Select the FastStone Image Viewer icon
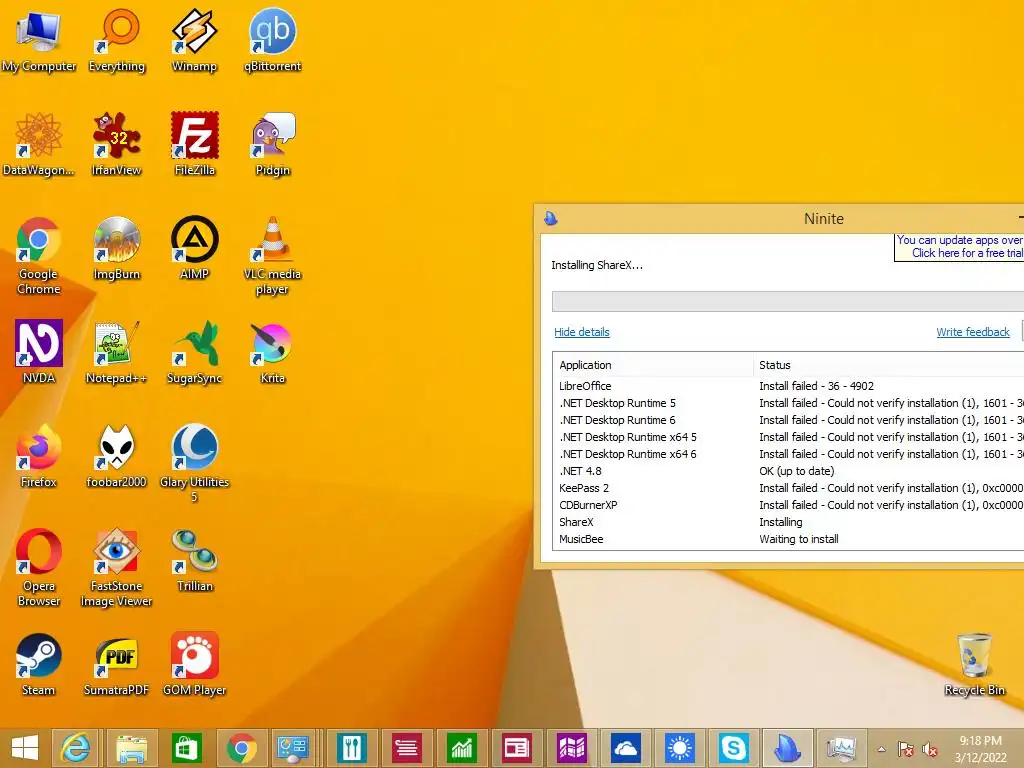 (x=117, y=568)
